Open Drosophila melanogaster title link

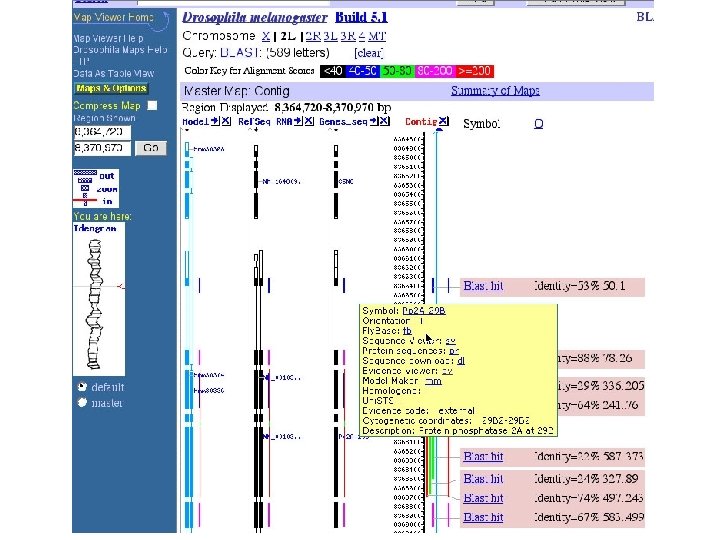pos(255,17)
